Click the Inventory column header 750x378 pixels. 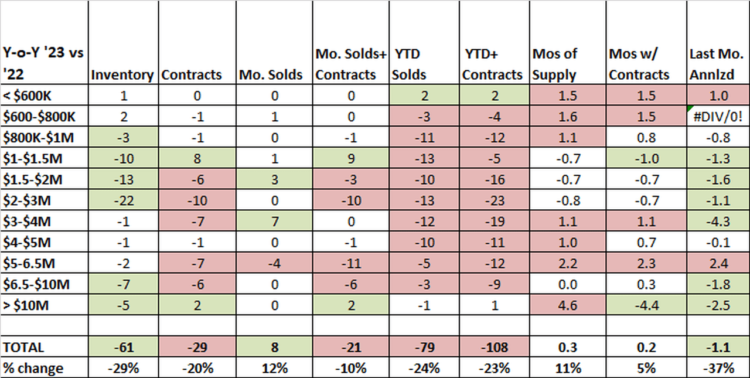[x=122, y=75]
